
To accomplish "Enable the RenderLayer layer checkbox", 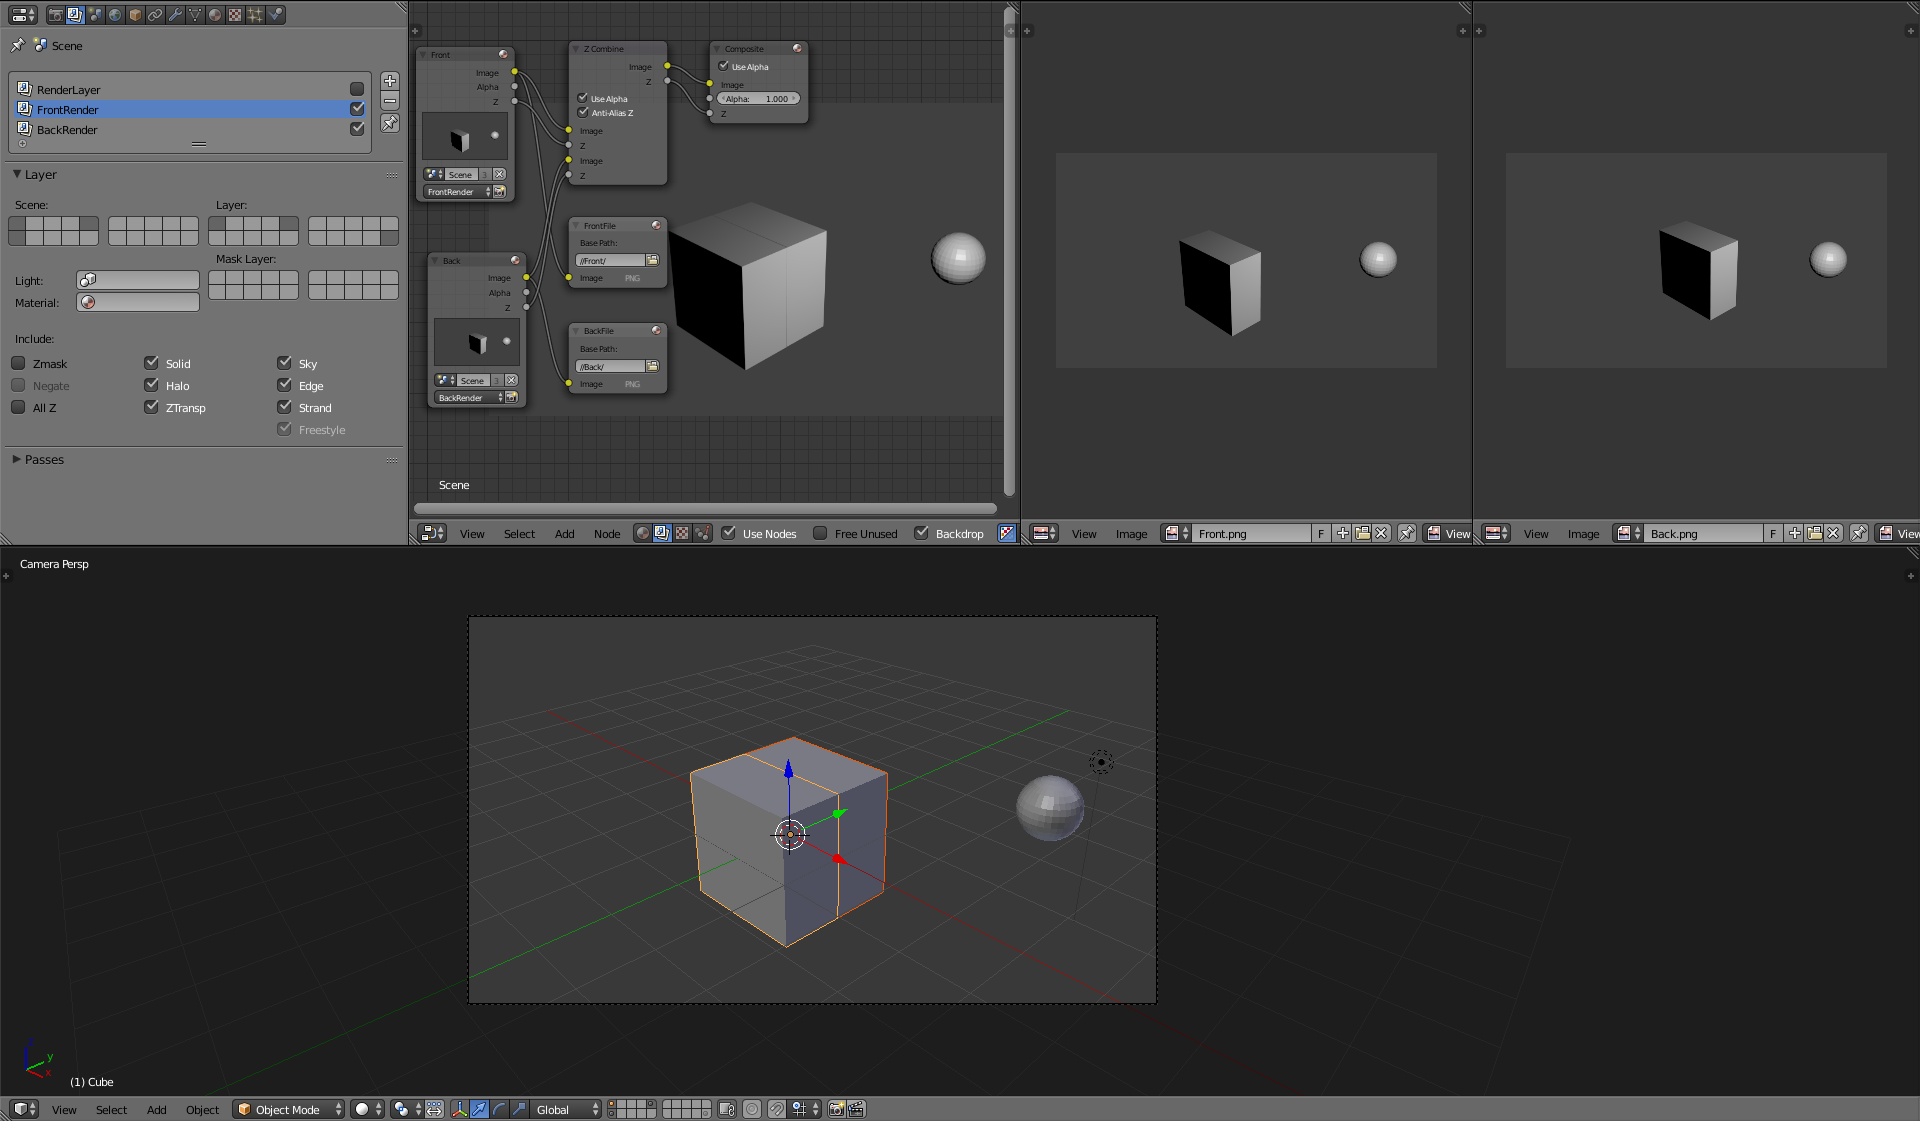I will (x=357, y=89).
